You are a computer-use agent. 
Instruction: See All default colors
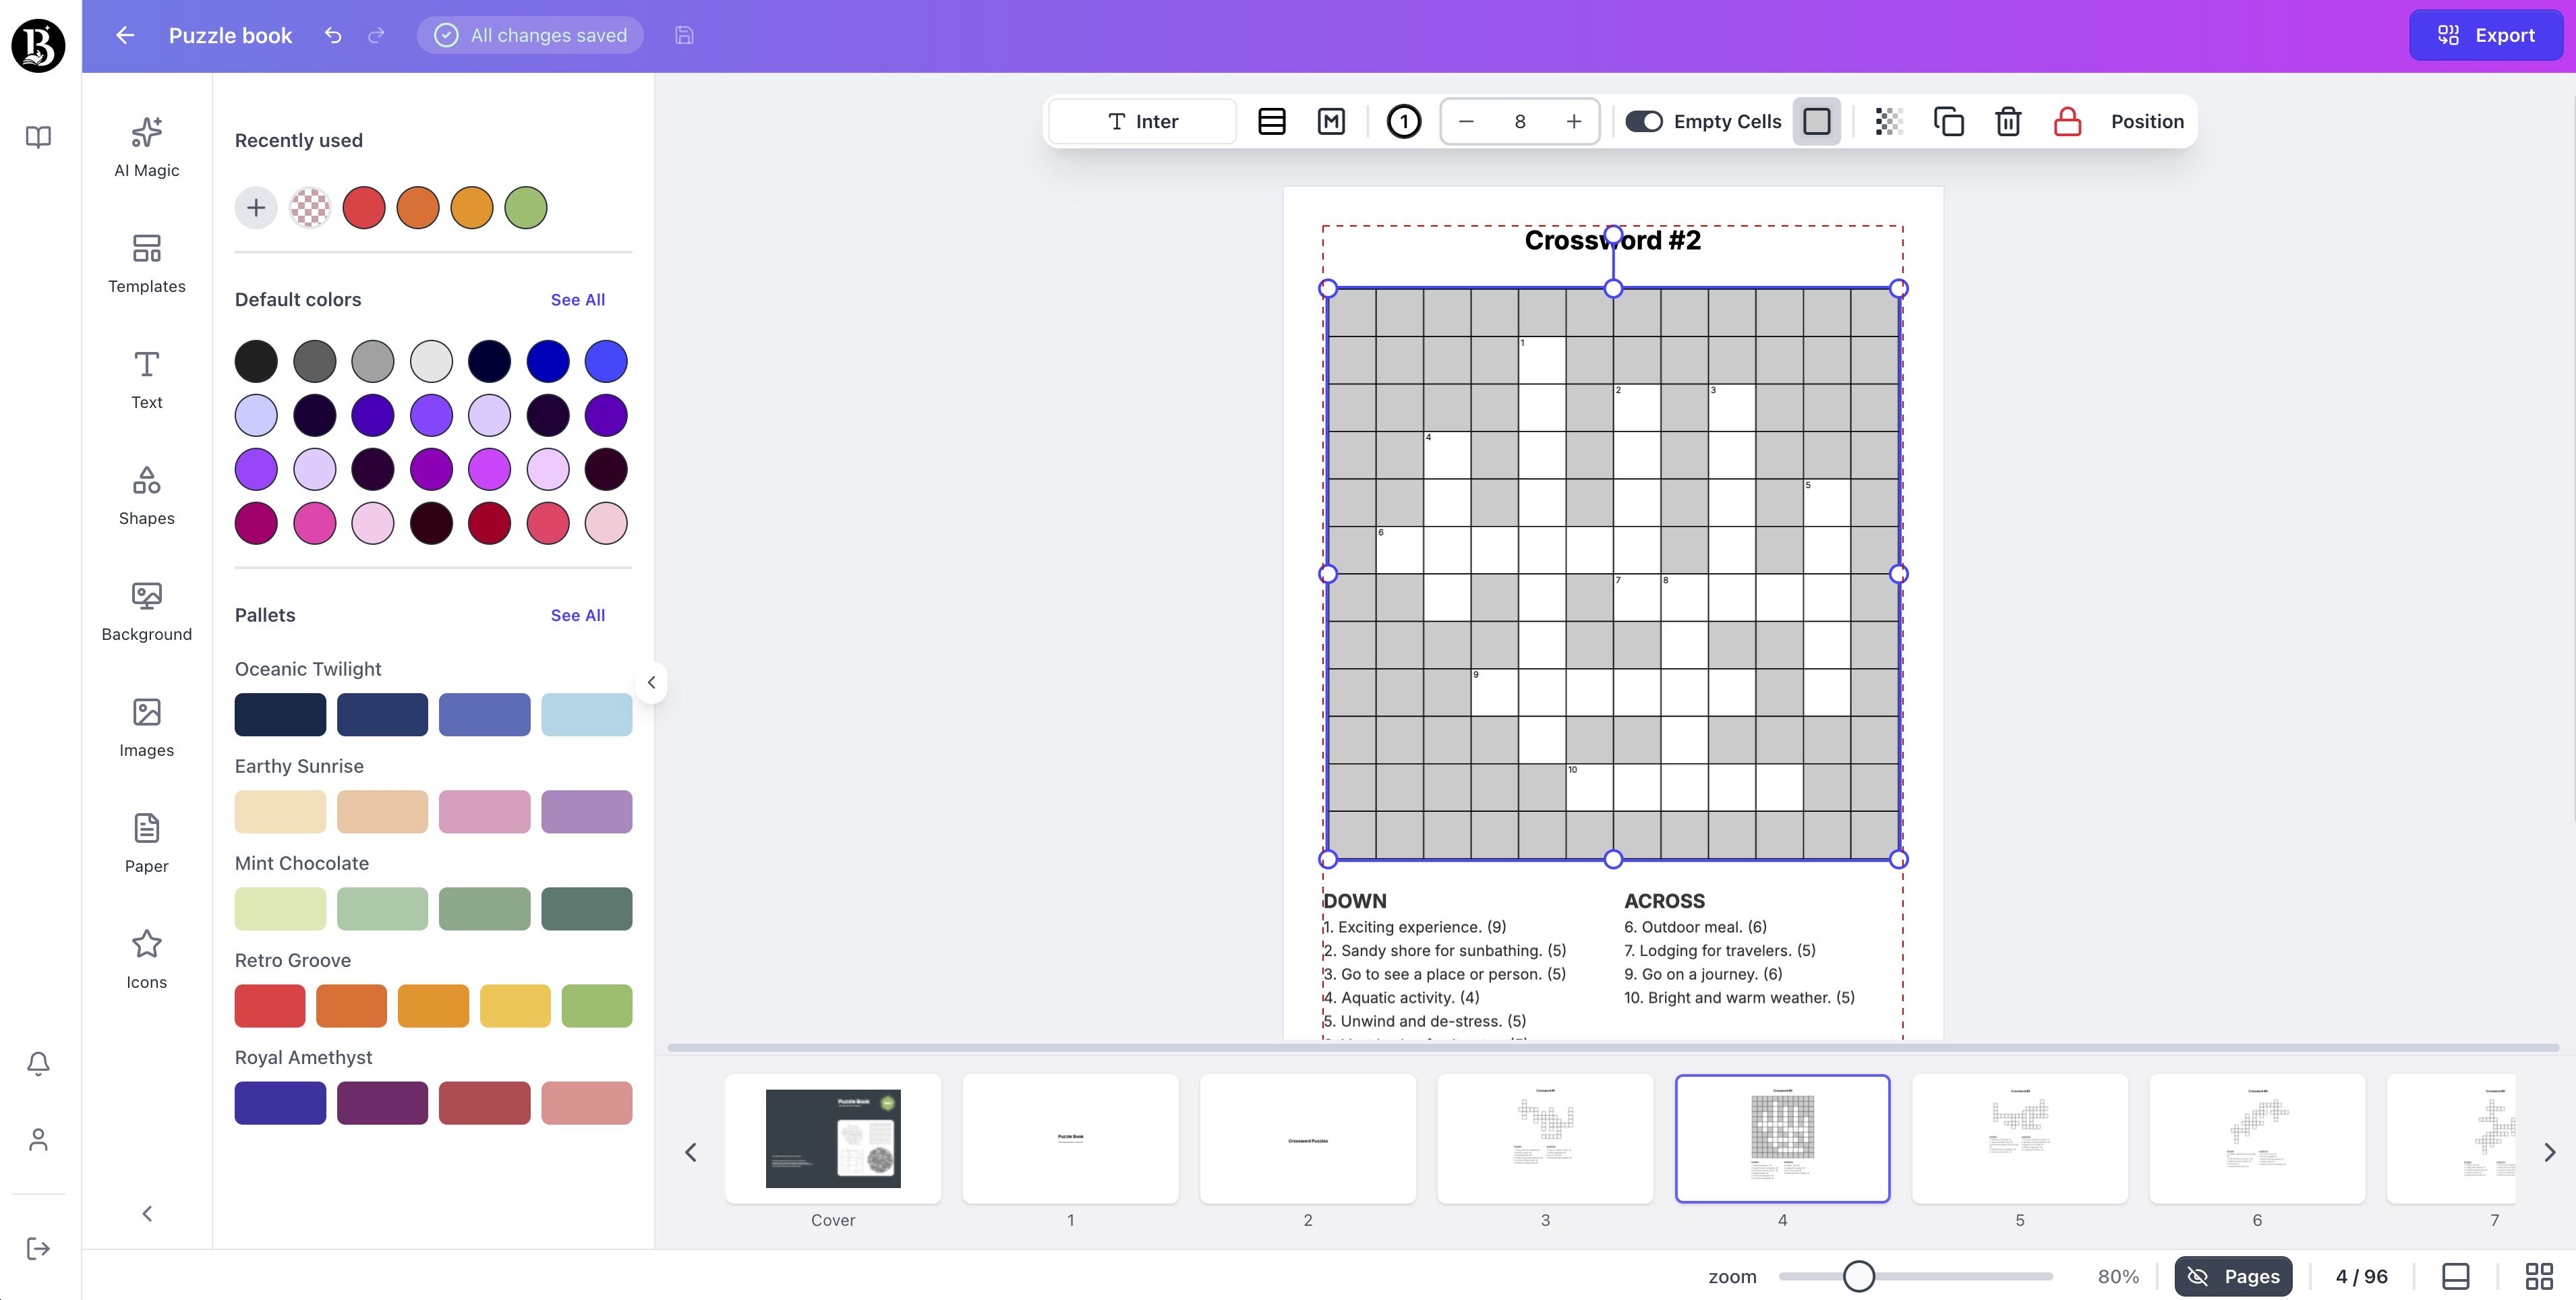pyautogui.click(x=578, y=299)
